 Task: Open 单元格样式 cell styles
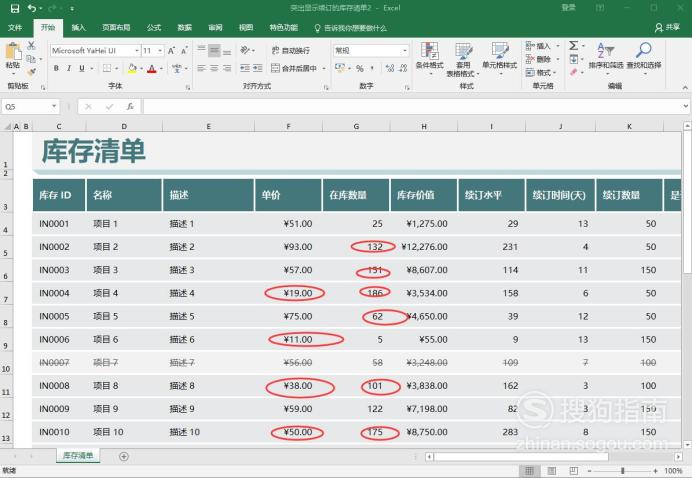(500, 58)
